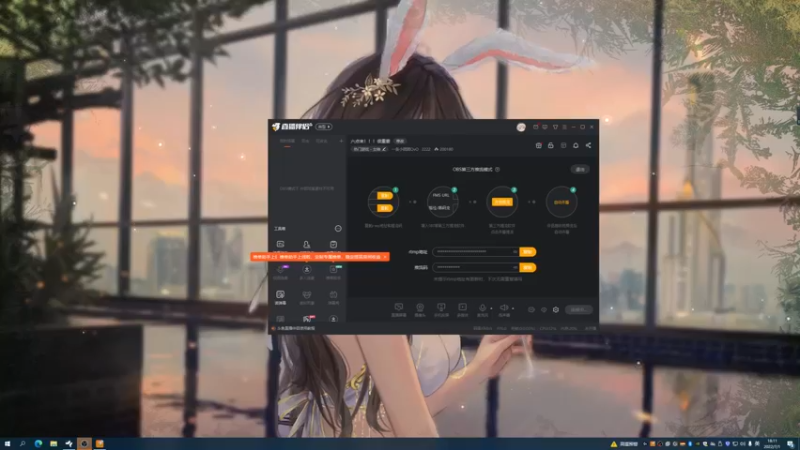Add a new scene with the plus icon

[x=341, y=141]
